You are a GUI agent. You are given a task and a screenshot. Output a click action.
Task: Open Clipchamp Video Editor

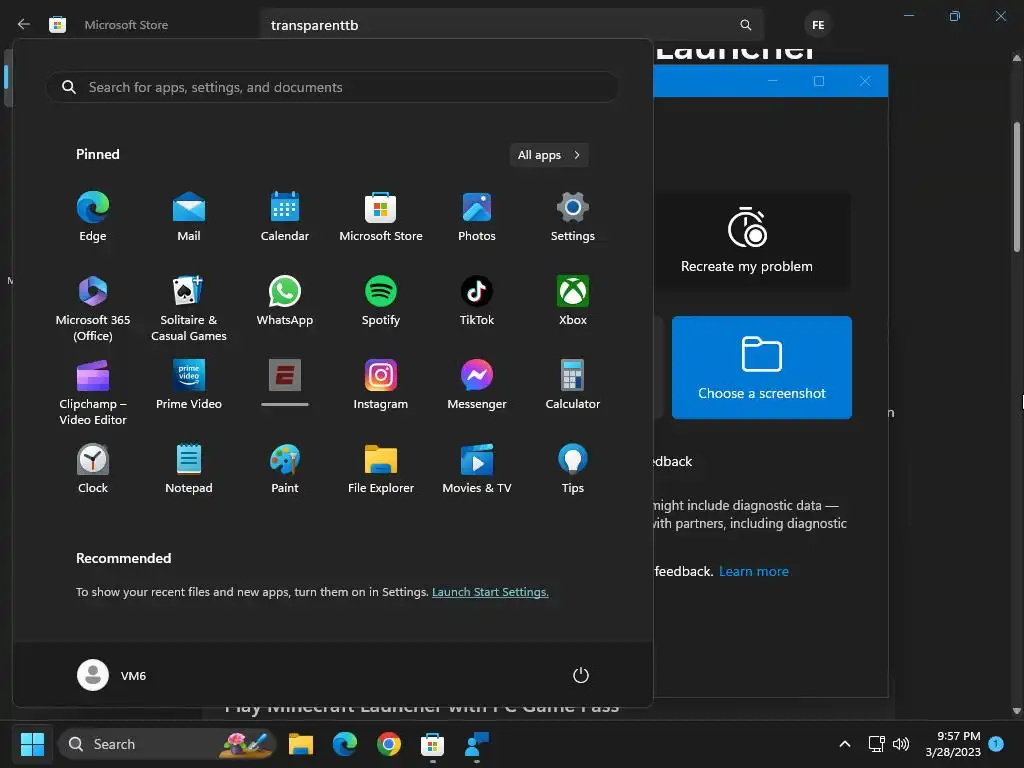93,392
